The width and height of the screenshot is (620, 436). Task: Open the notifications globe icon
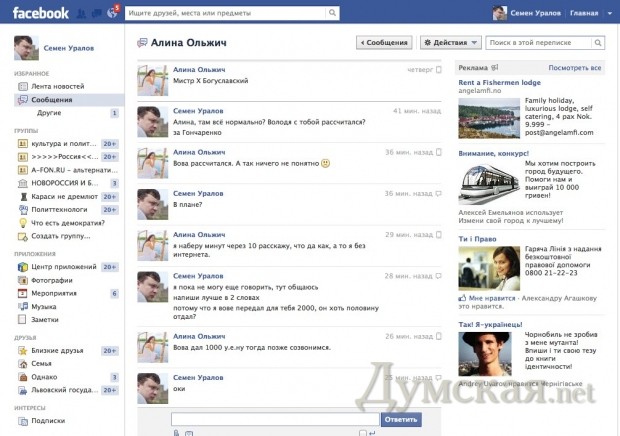pyautogui.click(x=112, y=14)
